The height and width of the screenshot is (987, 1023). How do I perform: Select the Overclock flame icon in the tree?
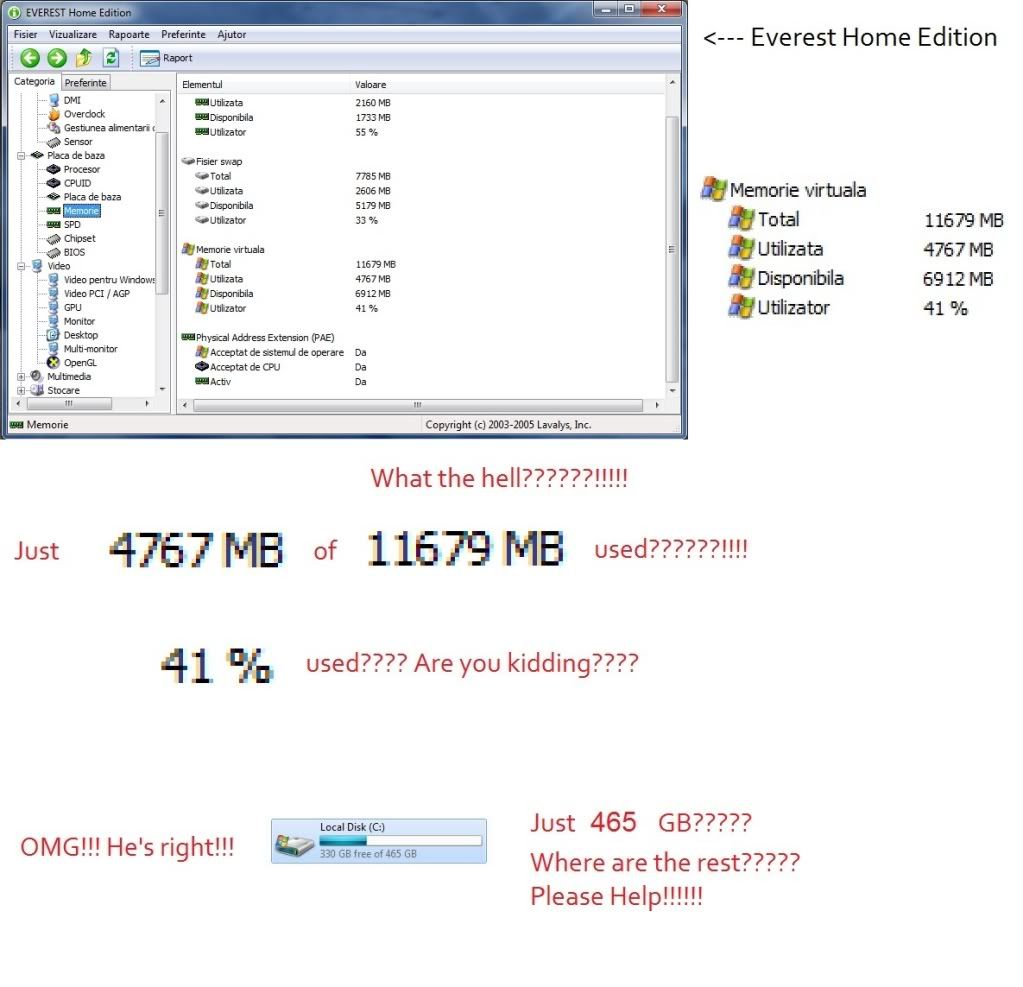(x=54, y=114)
